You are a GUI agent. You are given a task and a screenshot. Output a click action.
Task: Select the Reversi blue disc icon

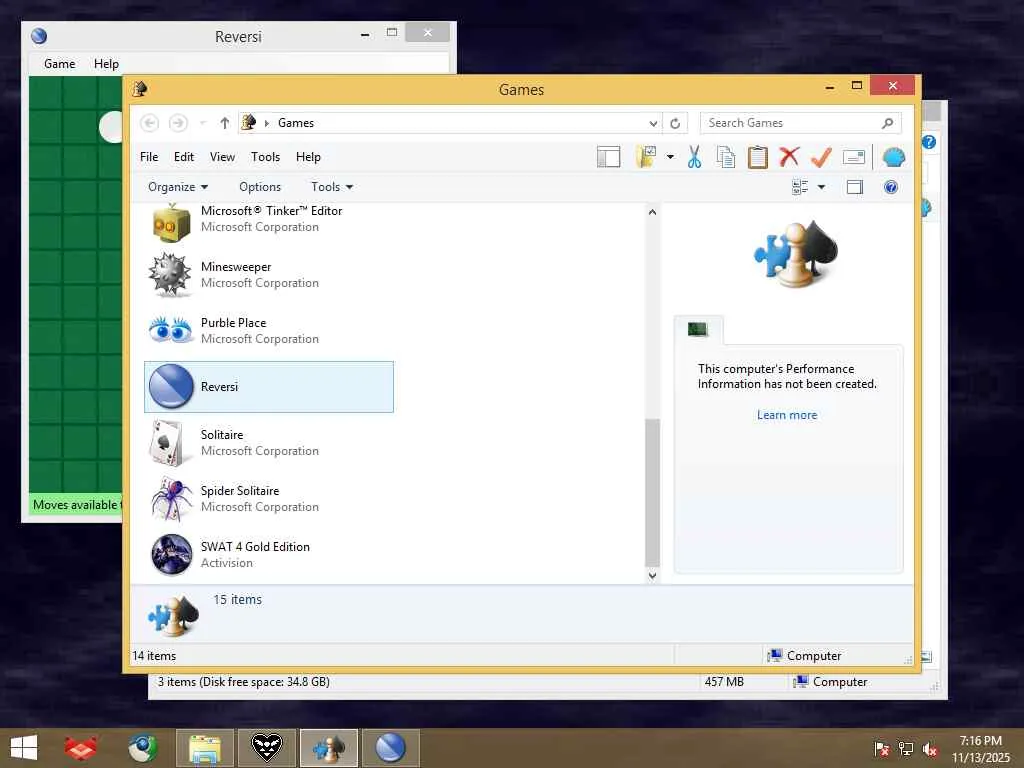coord(171,387)
